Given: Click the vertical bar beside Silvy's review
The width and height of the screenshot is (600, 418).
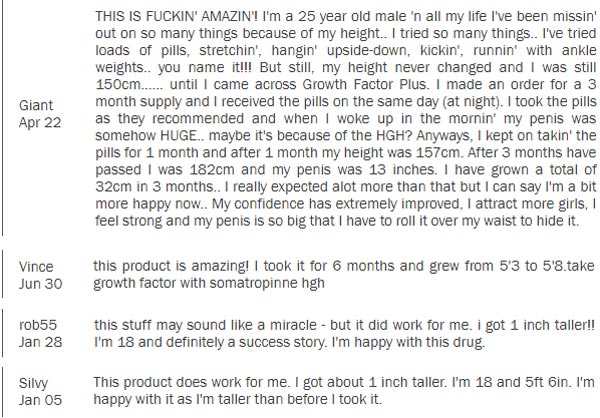Looking at the screenshot, I should (x=2, y=391).
